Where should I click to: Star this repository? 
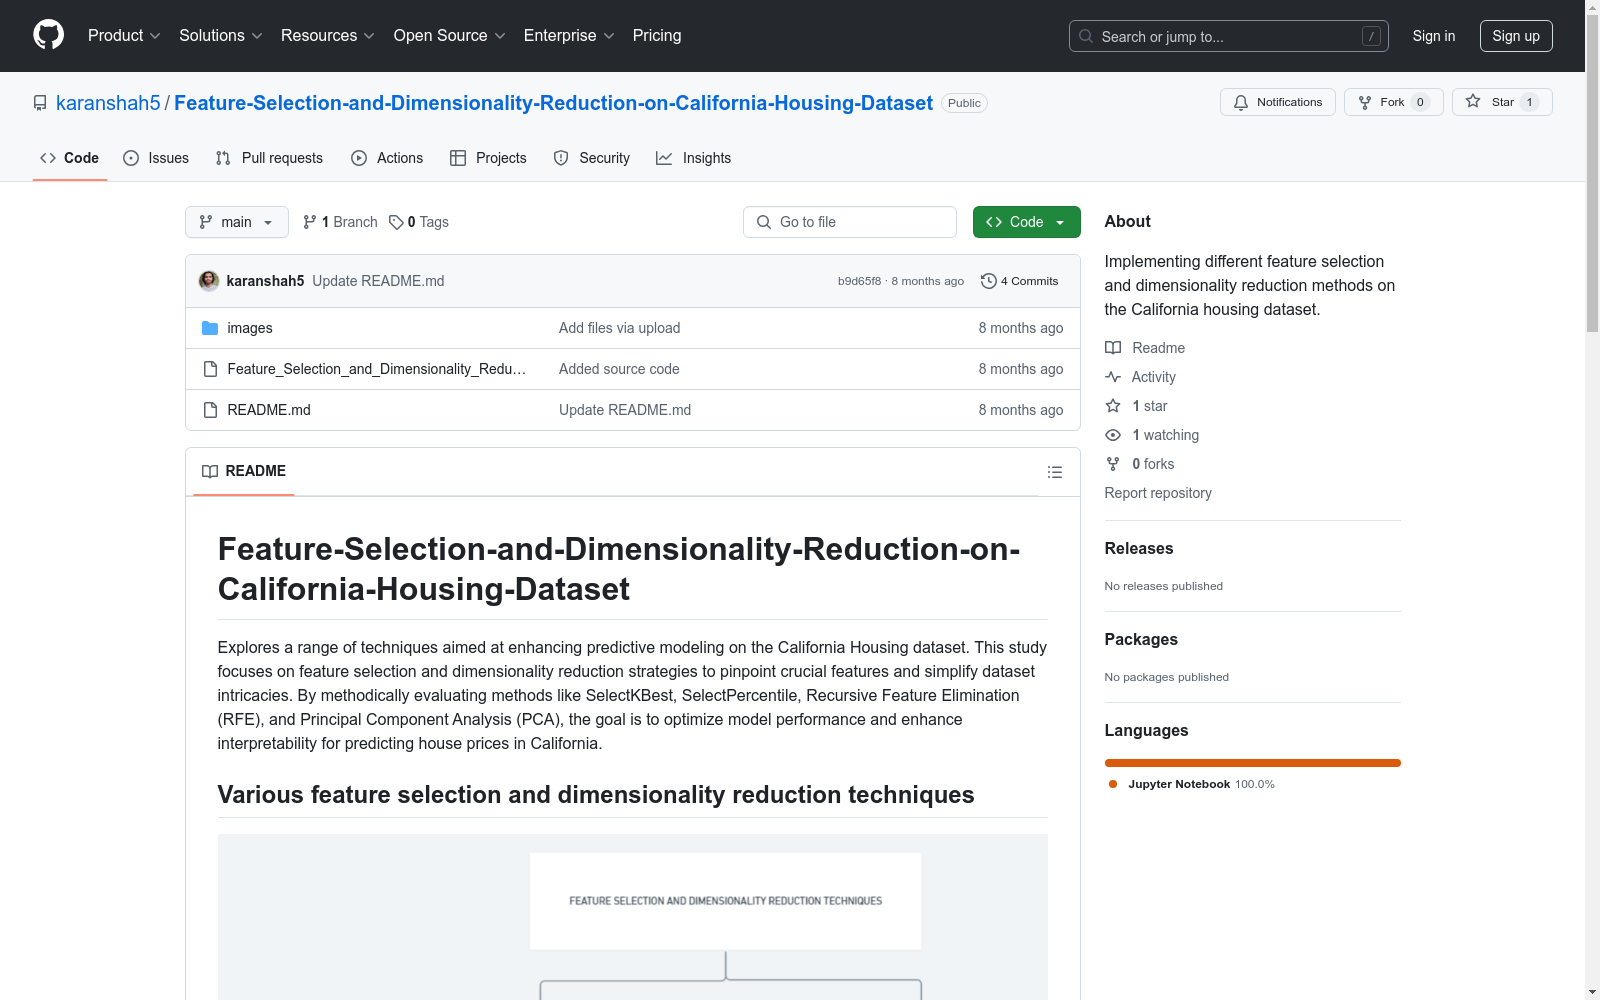1501,102
